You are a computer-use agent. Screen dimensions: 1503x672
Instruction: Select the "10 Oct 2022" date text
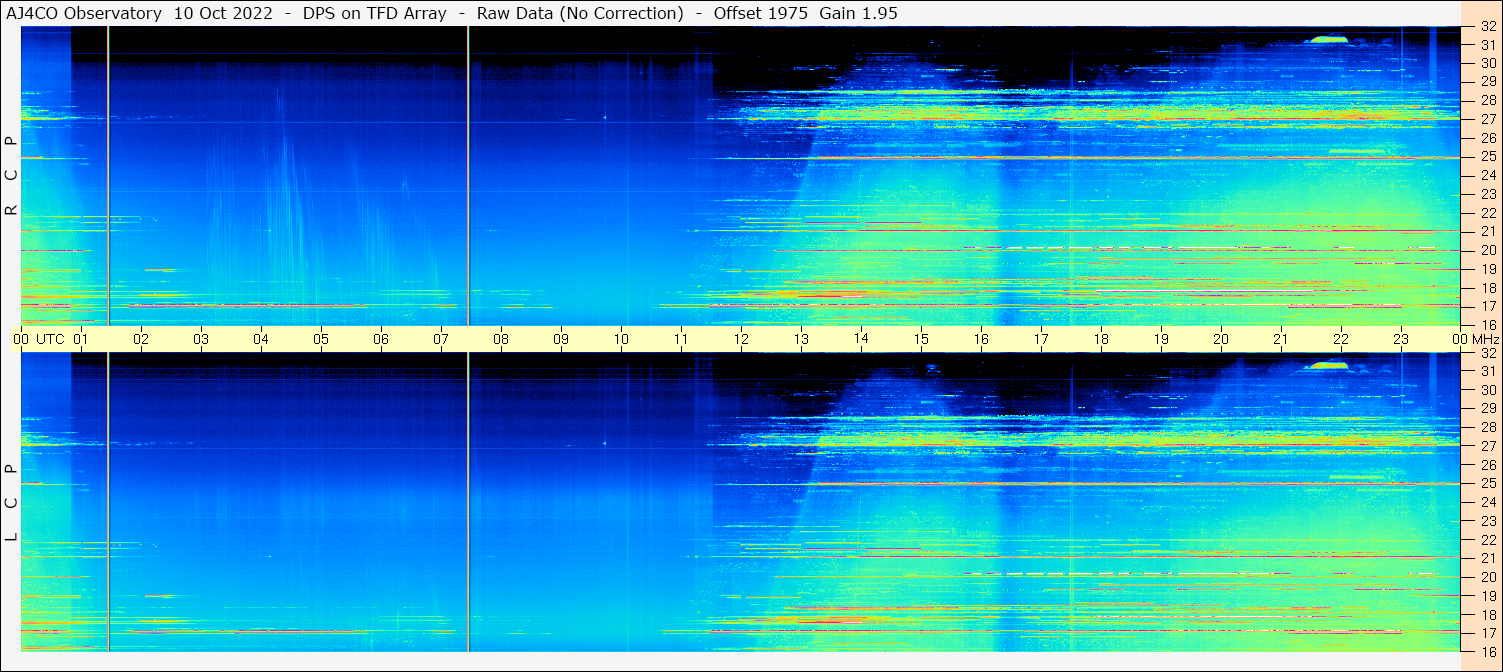(x=224, y=13)
